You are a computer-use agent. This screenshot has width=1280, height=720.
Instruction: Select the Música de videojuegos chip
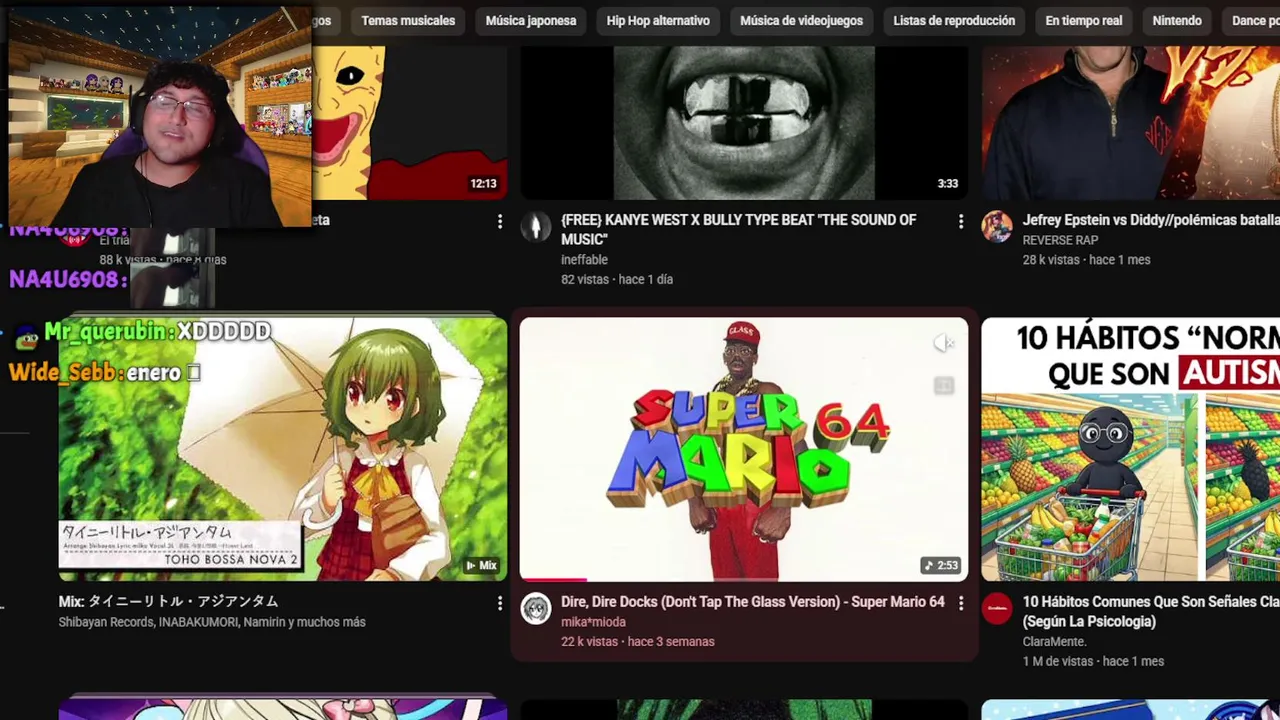coord(801,20)
